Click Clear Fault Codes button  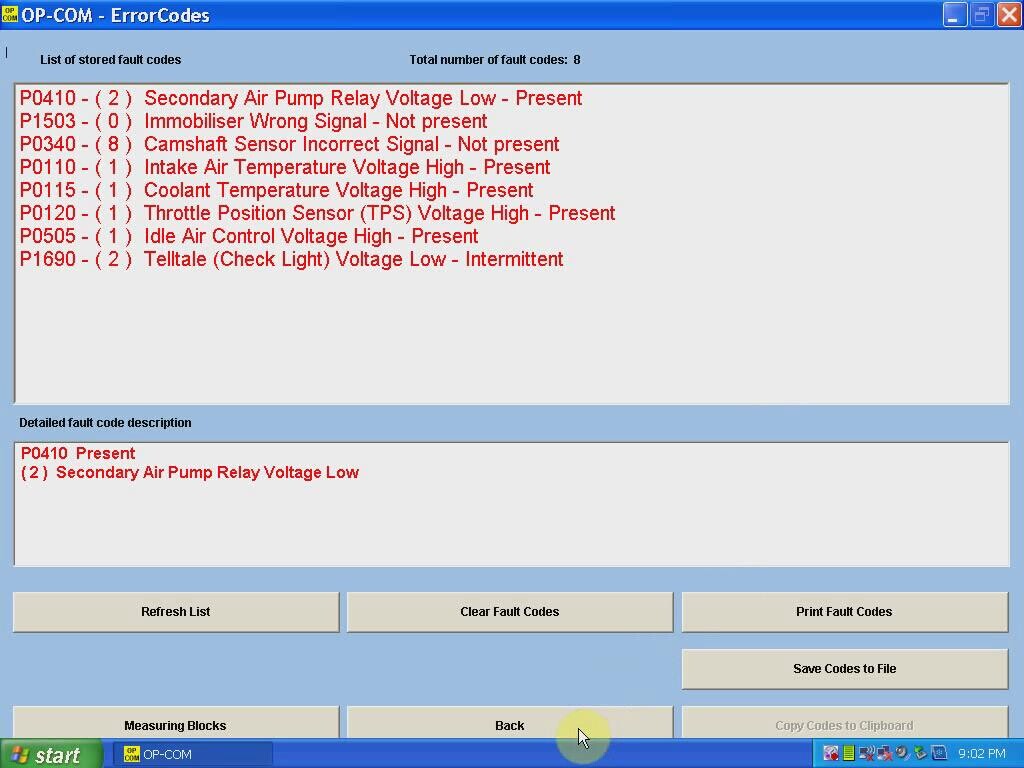(x=509, y=612)
